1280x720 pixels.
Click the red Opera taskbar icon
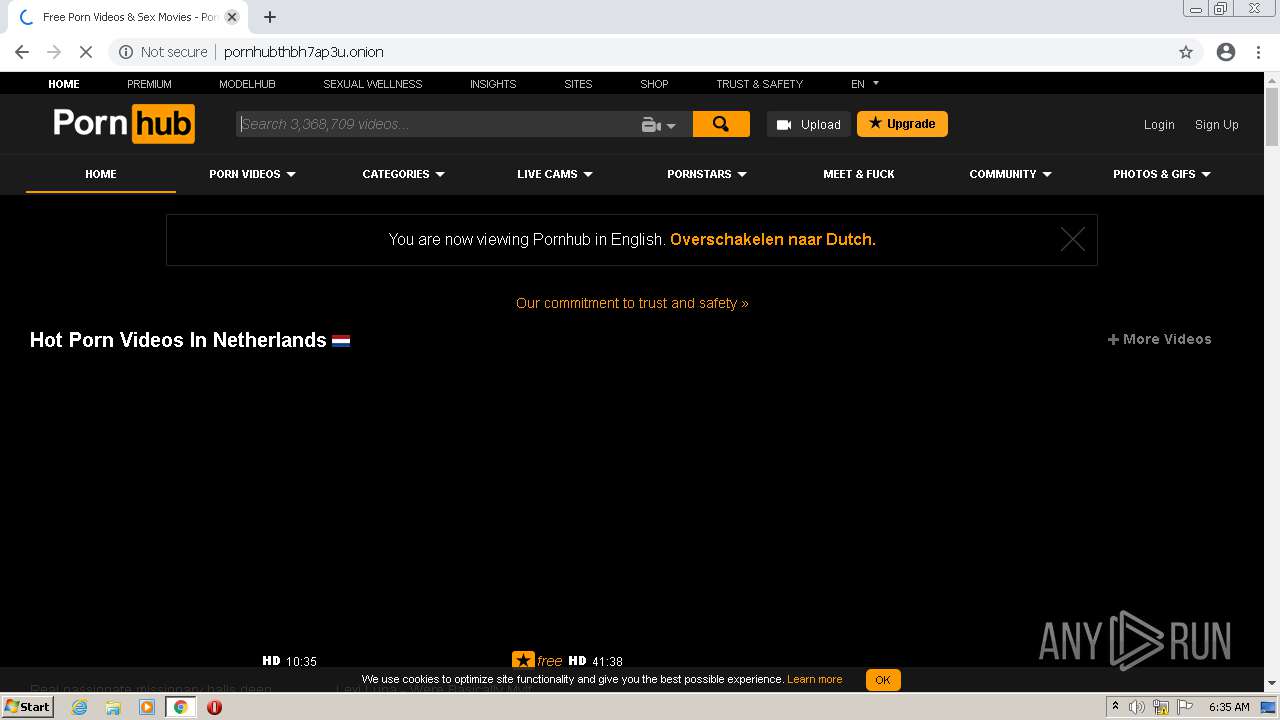coord(214,707)
